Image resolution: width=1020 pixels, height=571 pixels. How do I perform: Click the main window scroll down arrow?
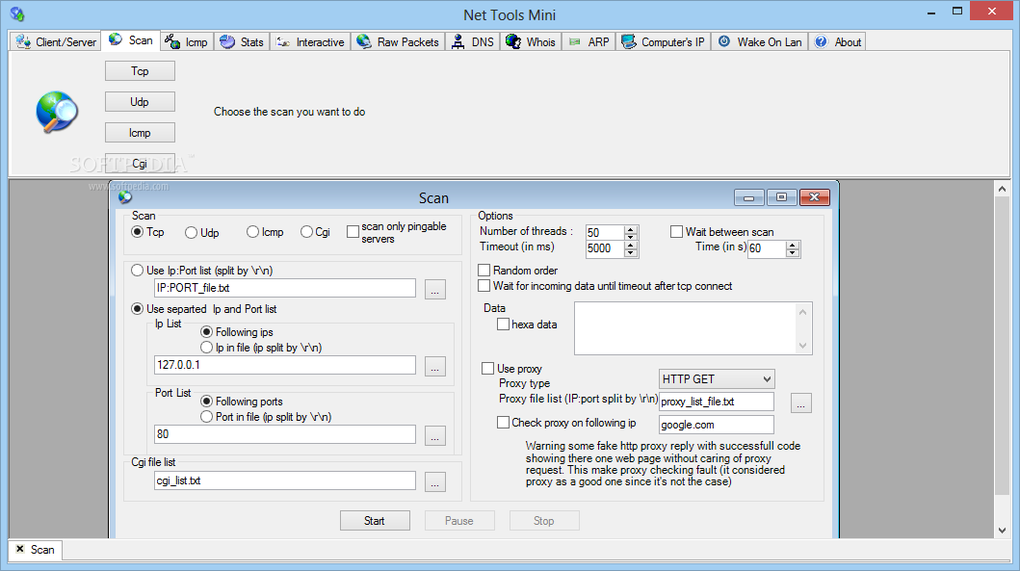(1002, 531)
